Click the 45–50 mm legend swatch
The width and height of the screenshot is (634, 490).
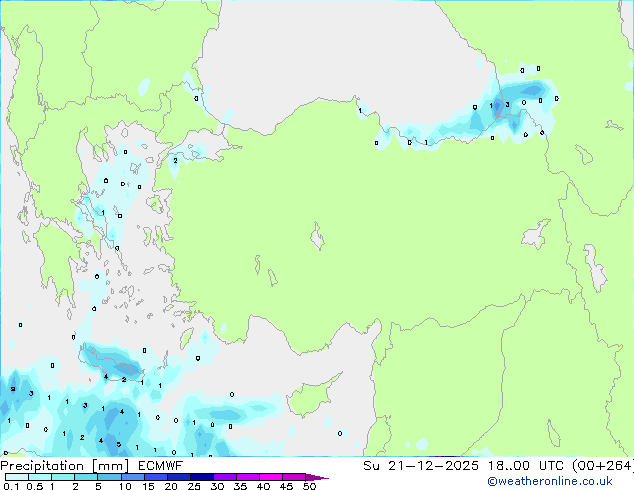[294, 477]
